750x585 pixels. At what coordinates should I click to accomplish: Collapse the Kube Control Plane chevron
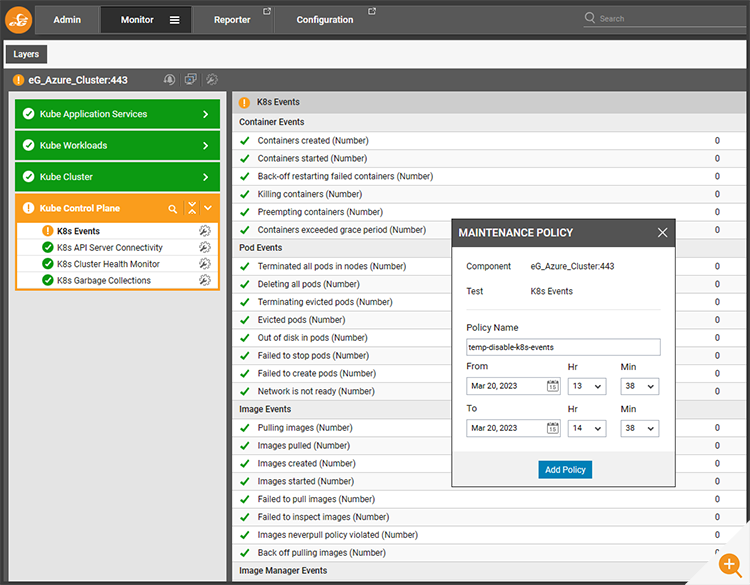208,208
